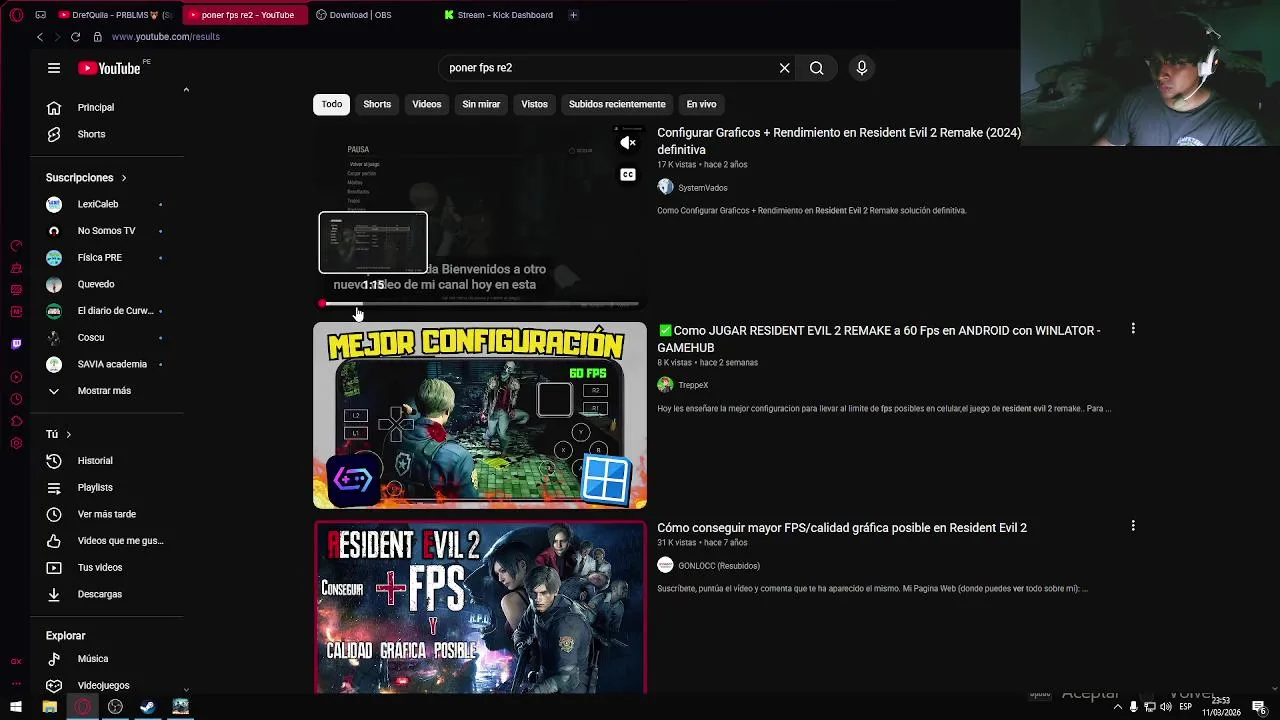Click the taskbar volume speaker icon
The image size is (1280, 720).
coord(1166,707)
